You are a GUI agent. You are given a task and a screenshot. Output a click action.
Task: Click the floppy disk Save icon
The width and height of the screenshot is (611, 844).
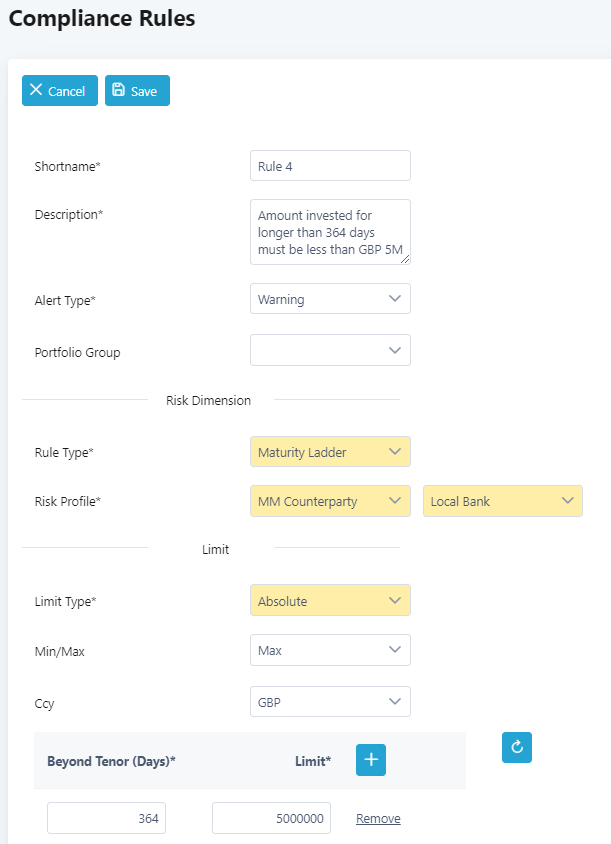tap(118, 90)
